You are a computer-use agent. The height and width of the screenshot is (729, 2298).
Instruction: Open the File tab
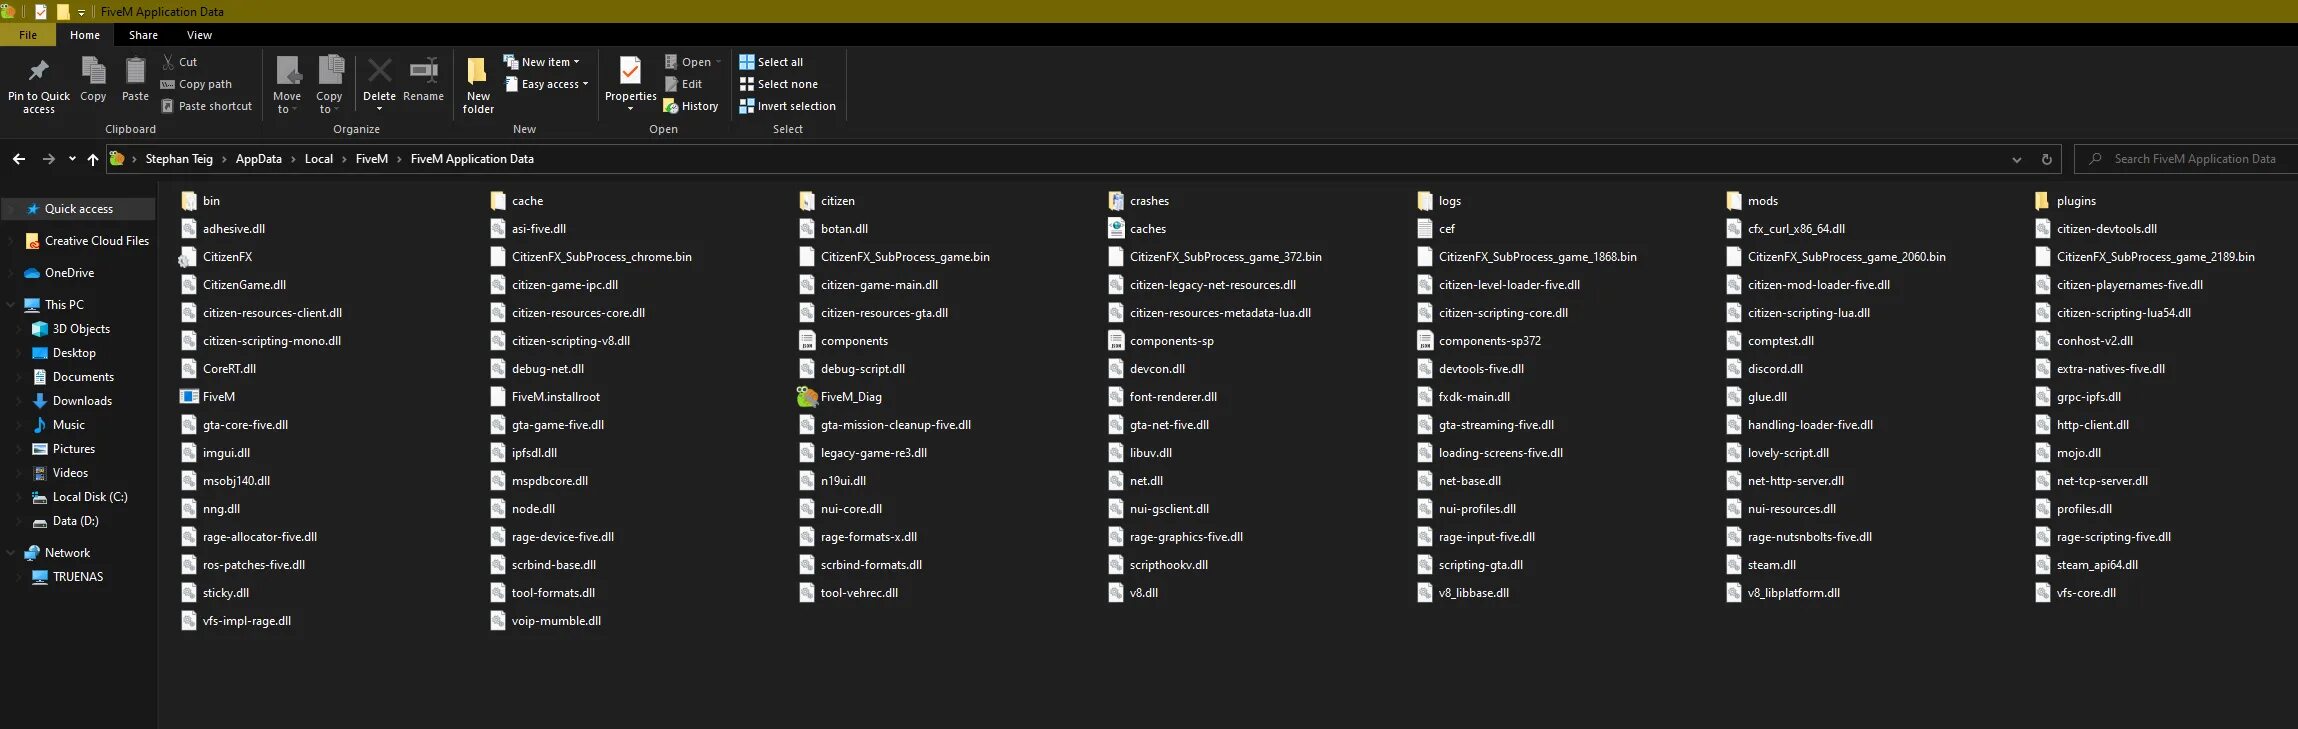point(28,35)
